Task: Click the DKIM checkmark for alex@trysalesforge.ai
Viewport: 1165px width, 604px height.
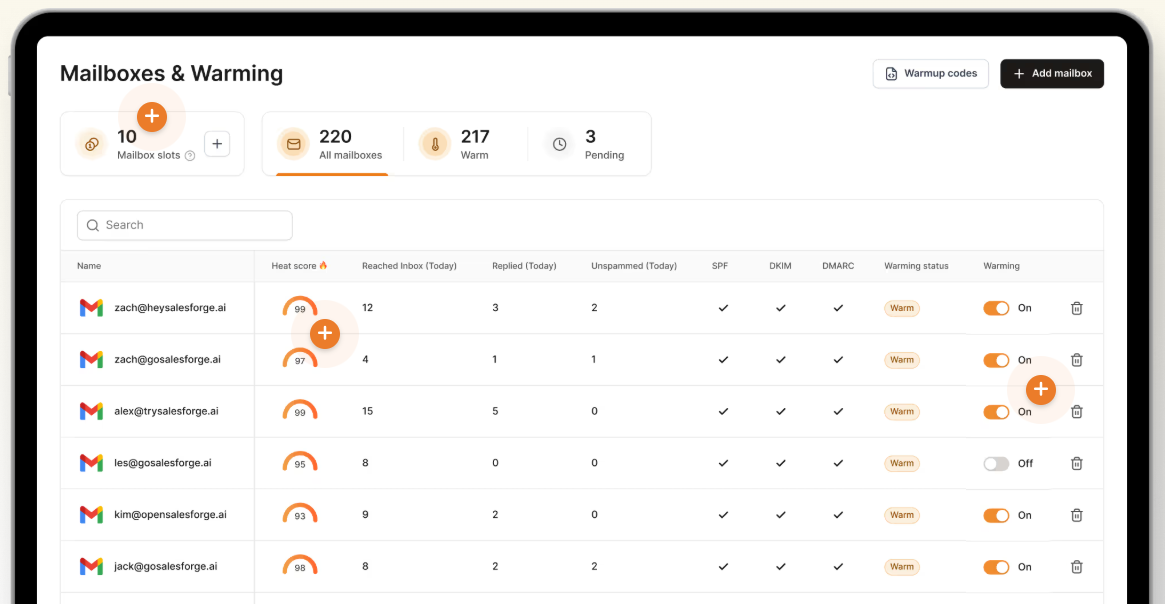Action: [781, 411]
